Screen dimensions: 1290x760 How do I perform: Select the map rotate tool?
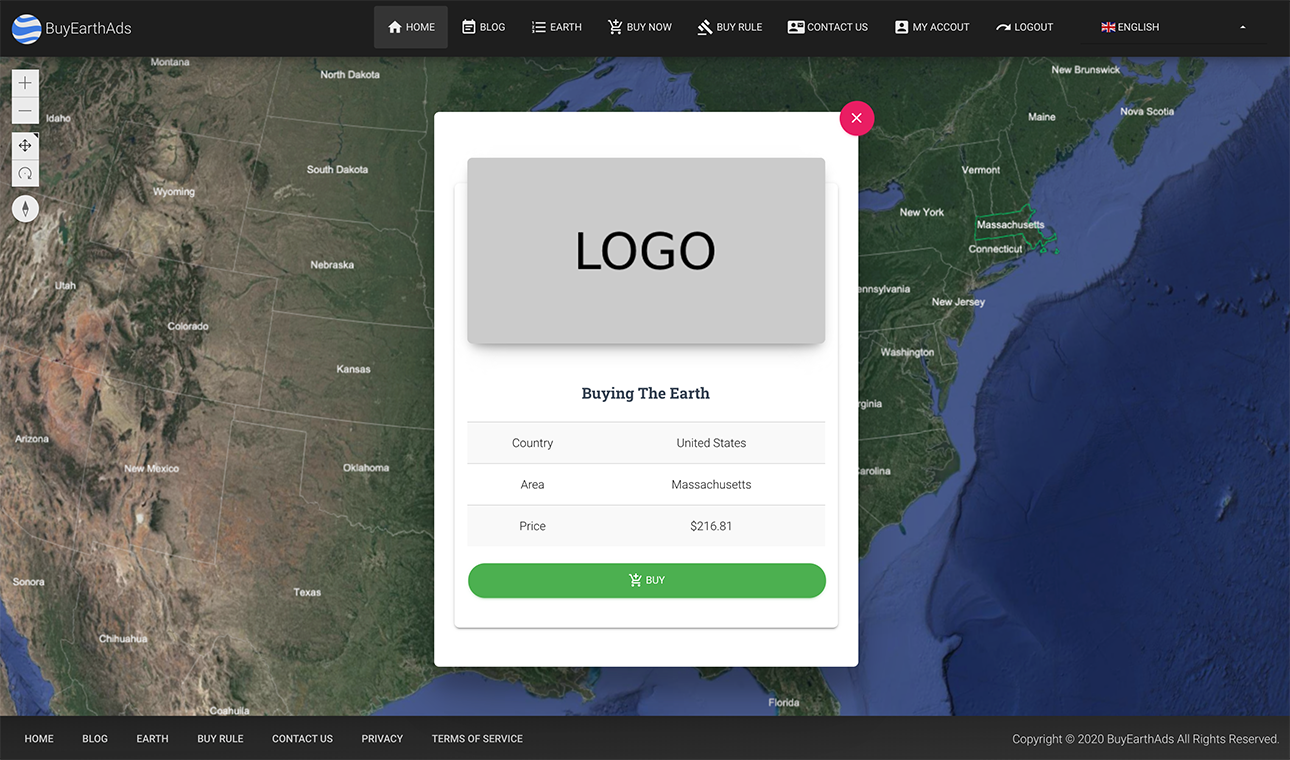[25, 173]
